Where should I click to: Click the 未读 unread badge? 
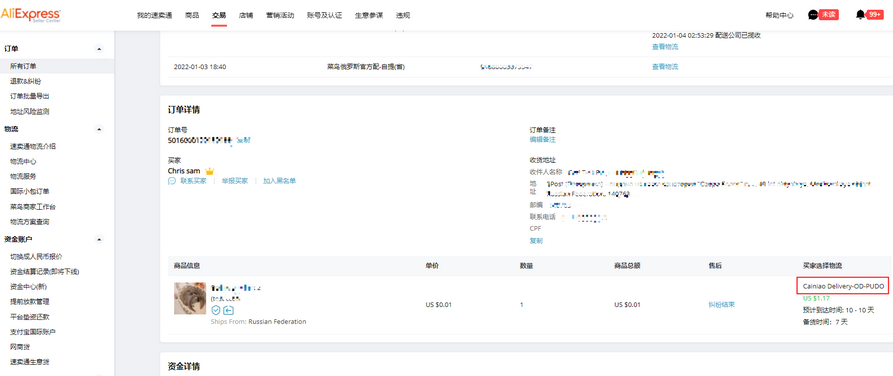[829, 15]
